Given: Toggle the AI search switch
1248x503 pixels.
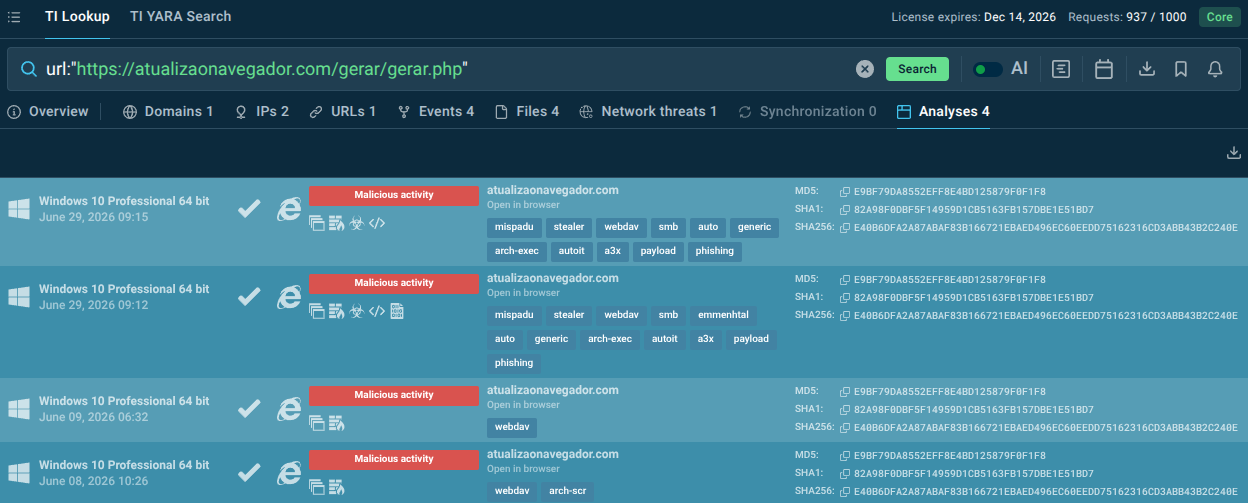Looking at the screenshot, I should pyautogui.click(x=988, y=69).
